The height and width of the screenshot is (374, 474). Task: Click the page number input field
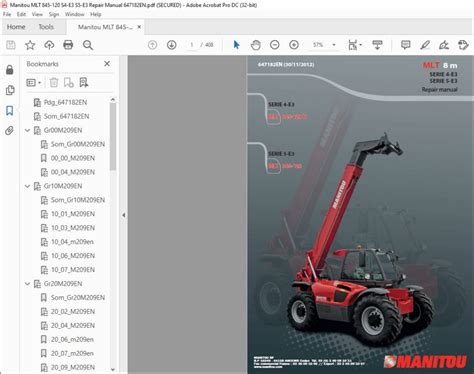(191, 45)
